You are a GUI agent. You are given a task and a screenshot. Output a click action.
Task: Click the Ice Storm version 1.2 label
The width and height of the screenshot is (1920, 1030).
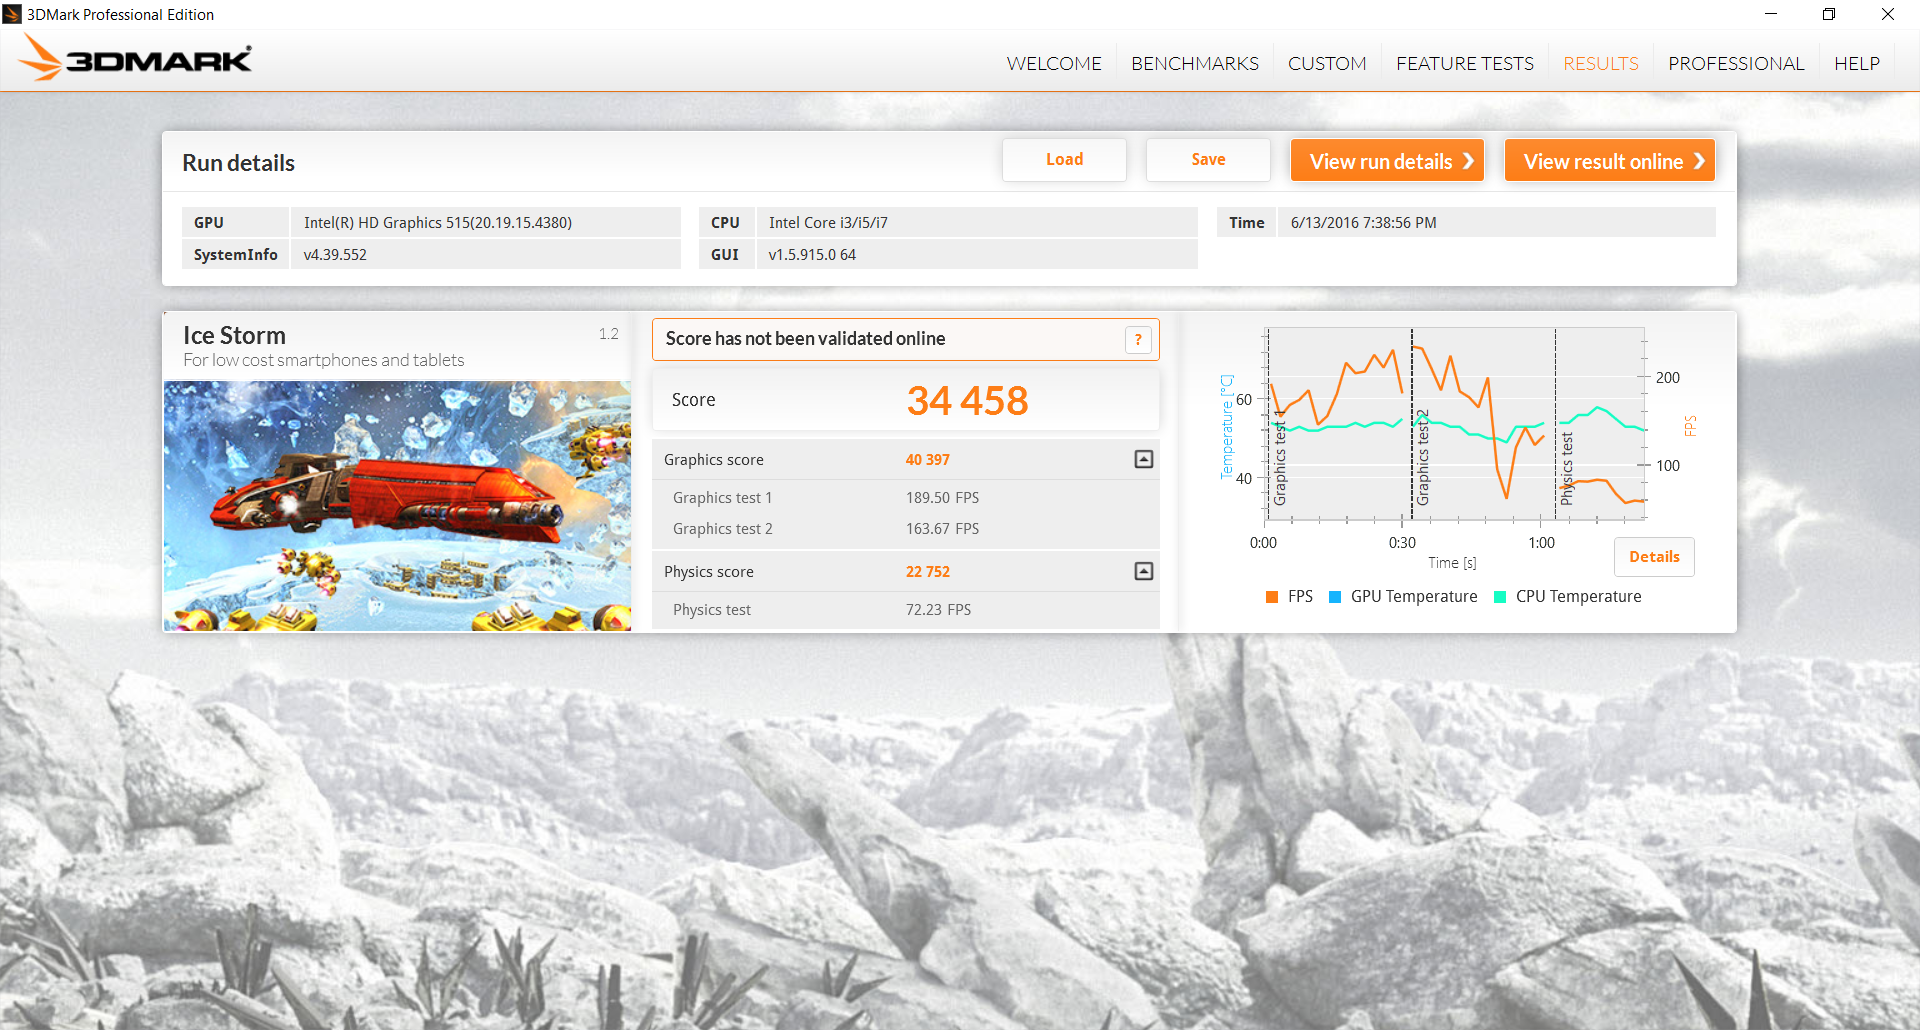pos(609,334)
